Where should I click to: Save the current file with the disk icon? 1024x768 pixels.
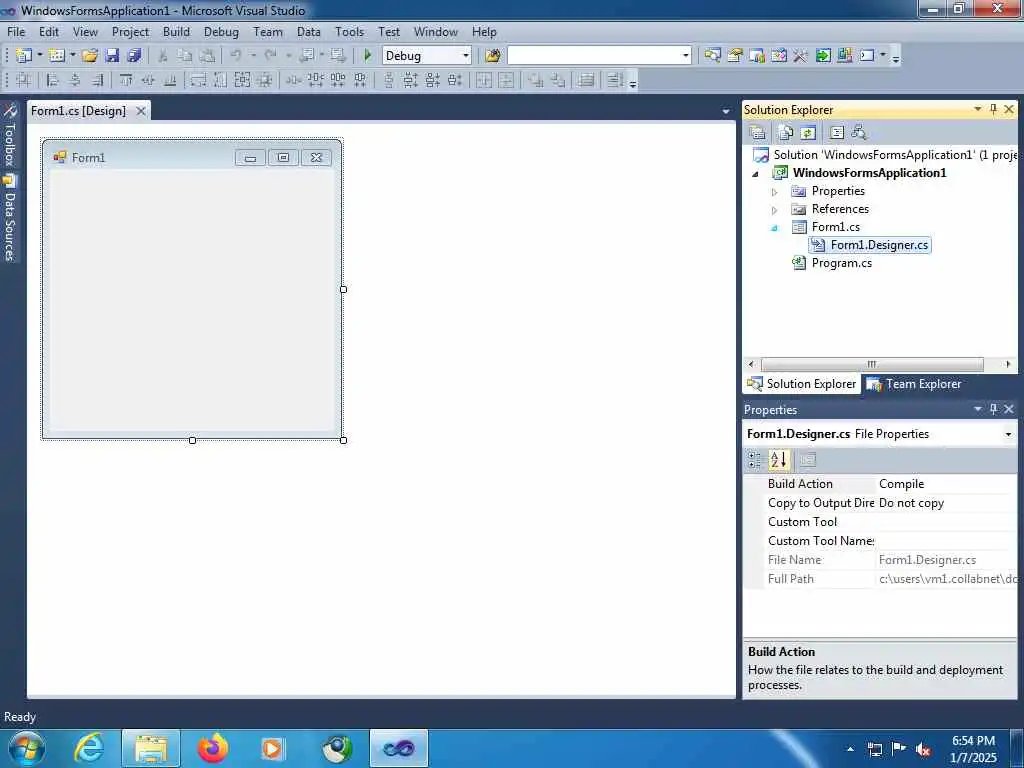click(112, 56)
